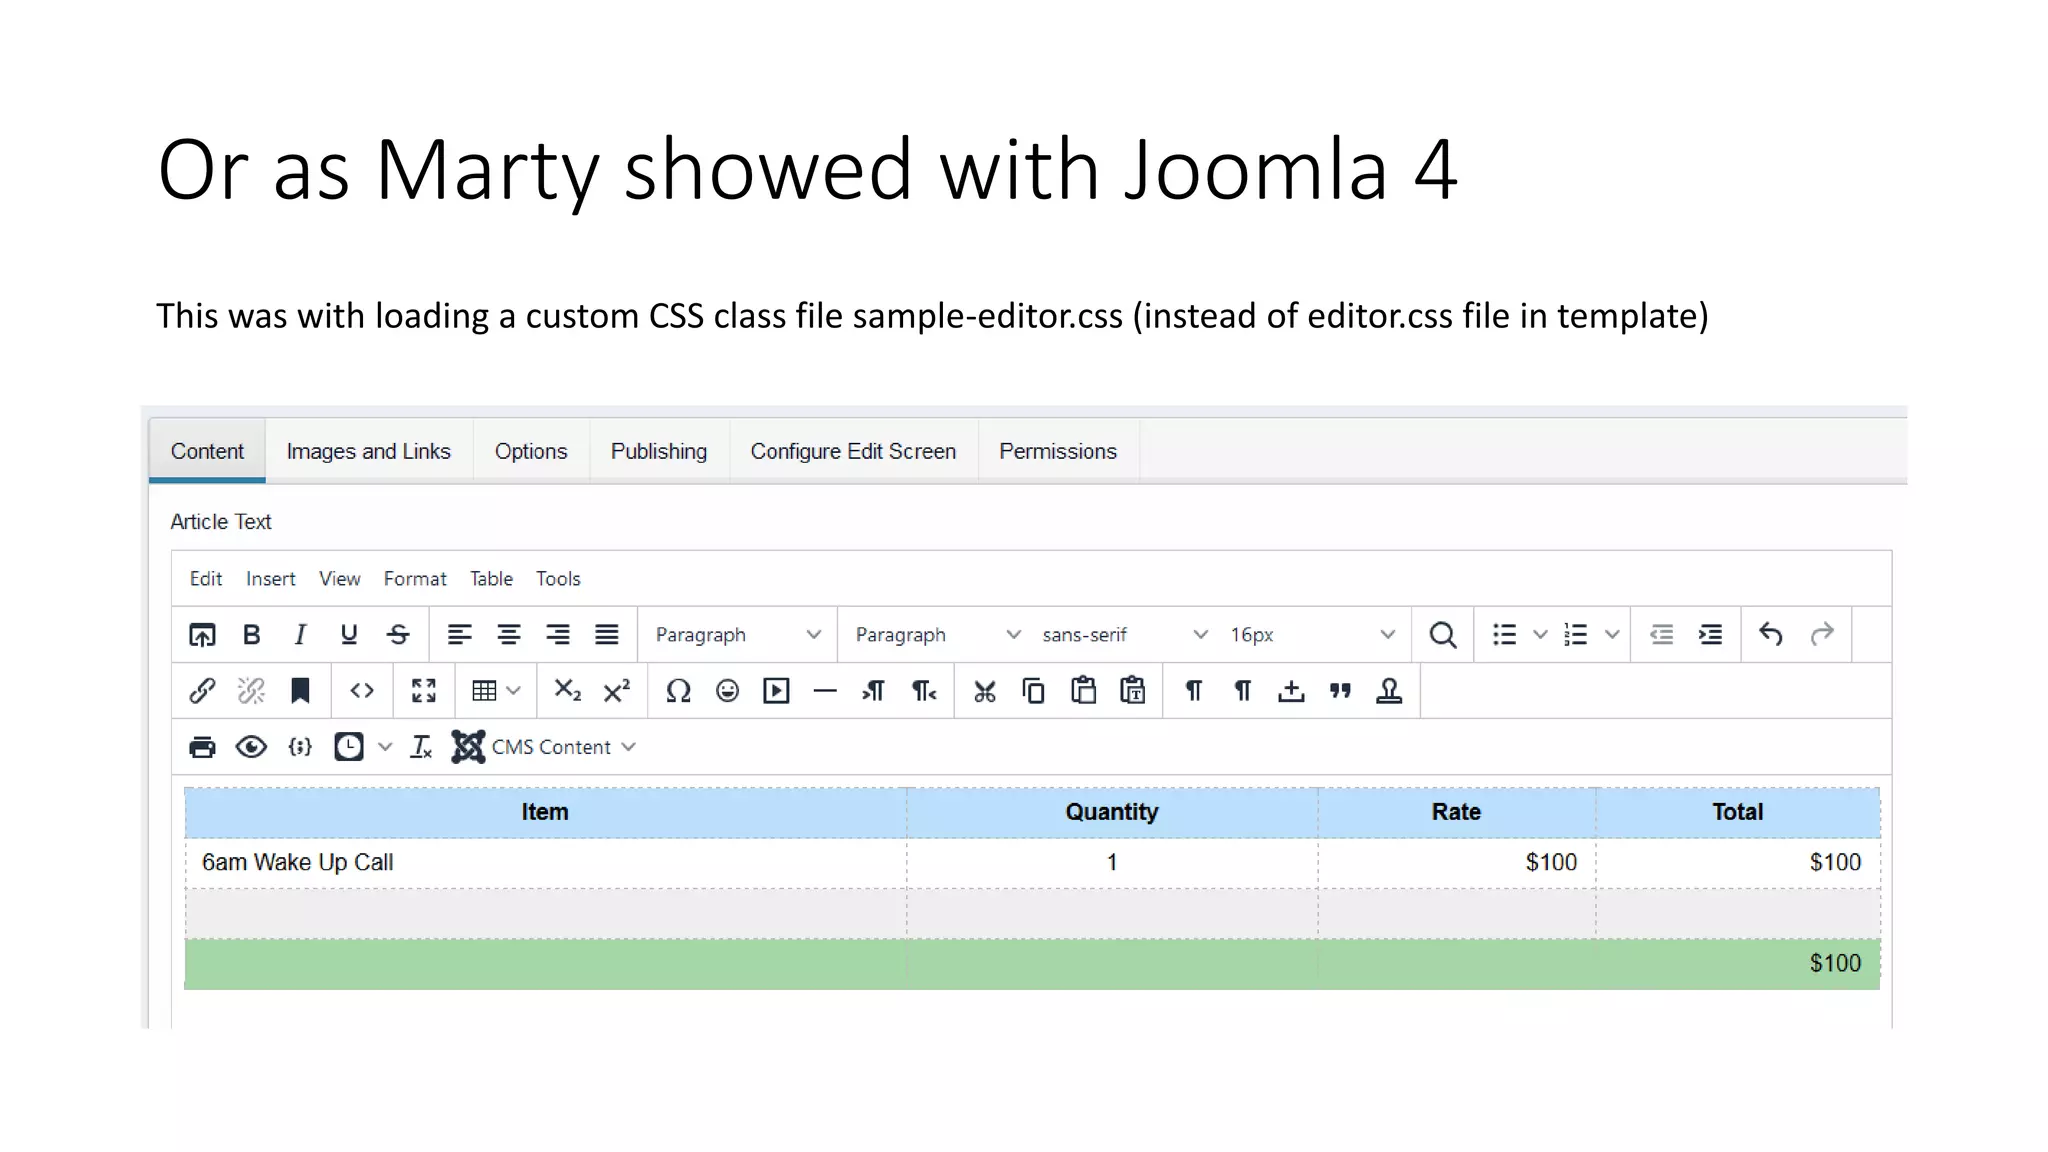The image size is (2048, 1152).
Task: Switch to the Content tab
Action: point(207,452)
